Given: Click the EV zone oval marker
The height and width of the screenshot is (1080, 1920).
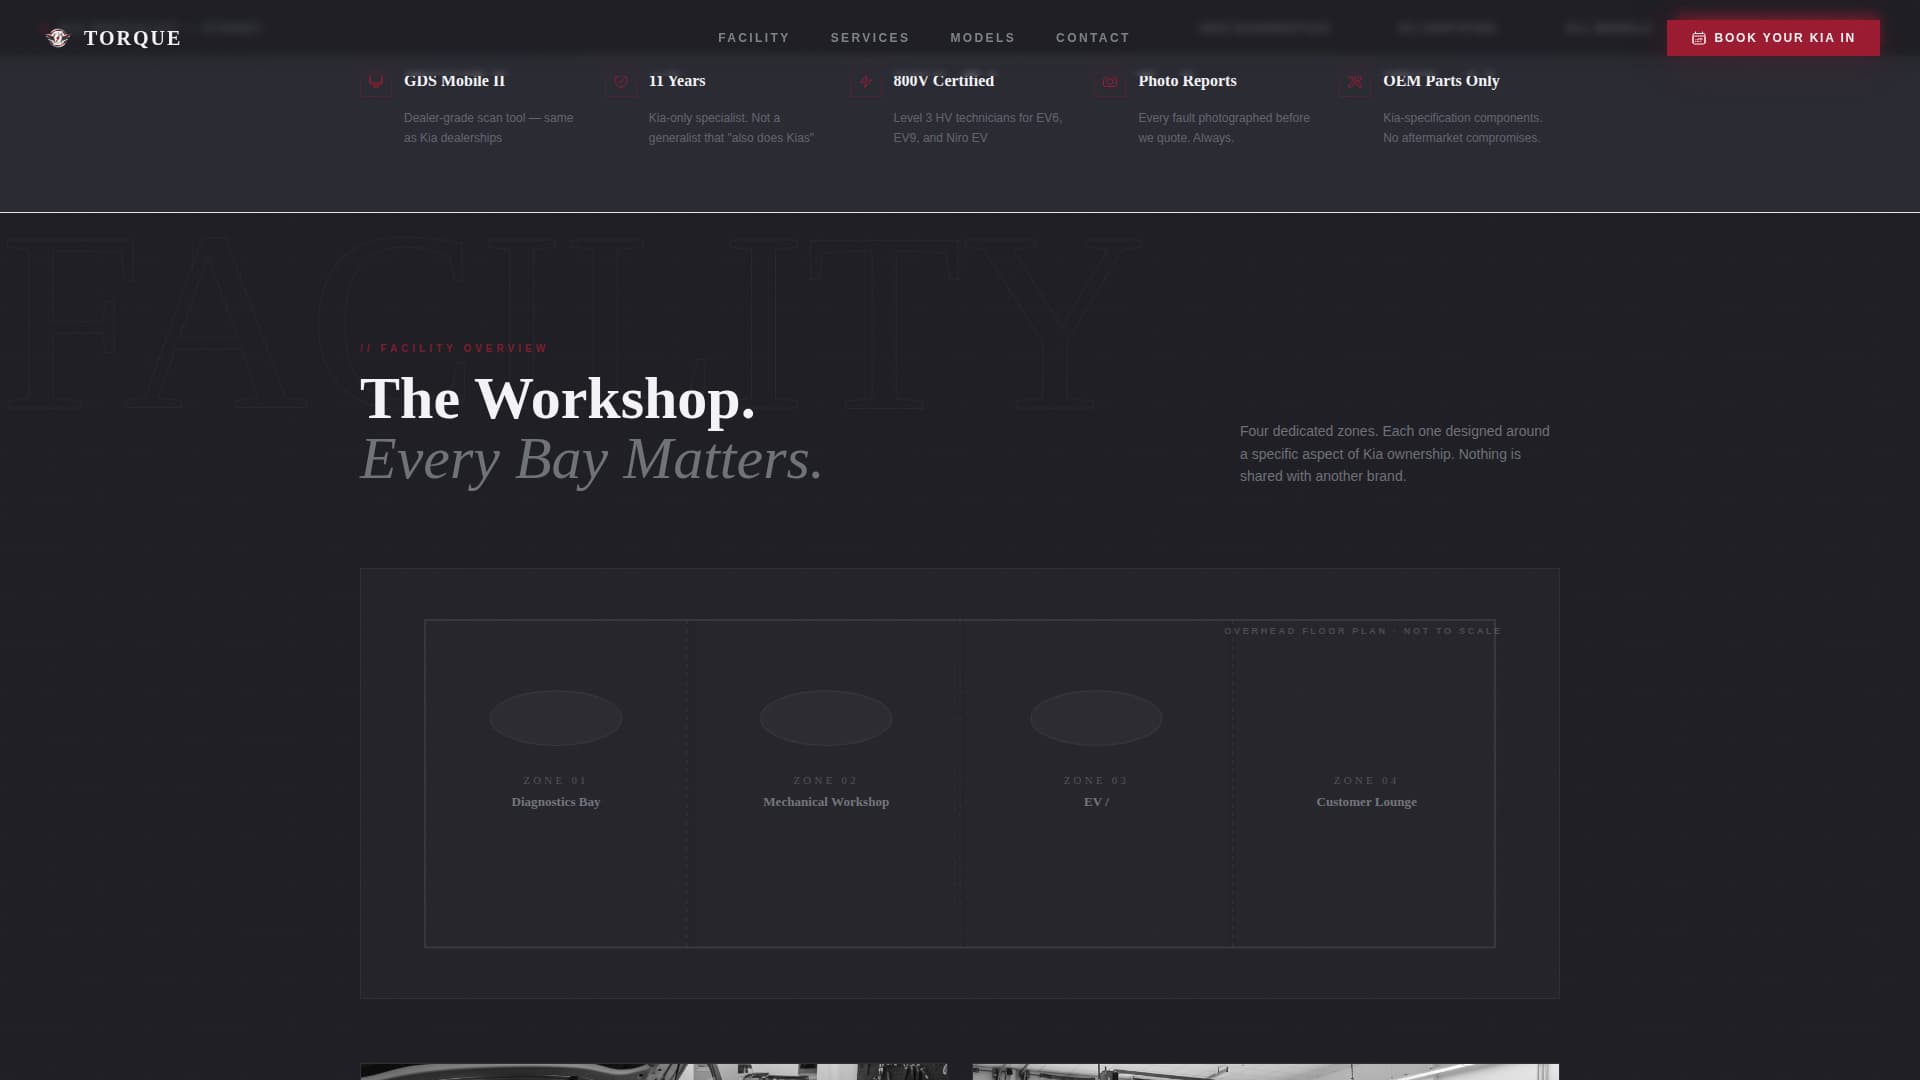Looking at the screenshot, I should pyautogui.click(x=1096, y=718).
